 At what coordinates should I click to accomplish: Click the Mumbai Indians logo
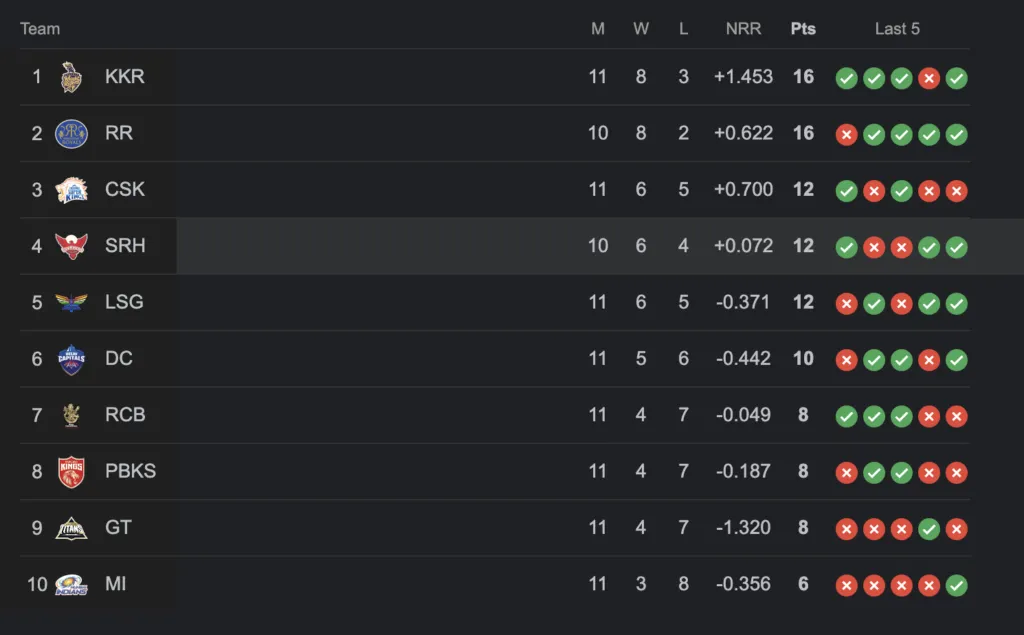71,585
